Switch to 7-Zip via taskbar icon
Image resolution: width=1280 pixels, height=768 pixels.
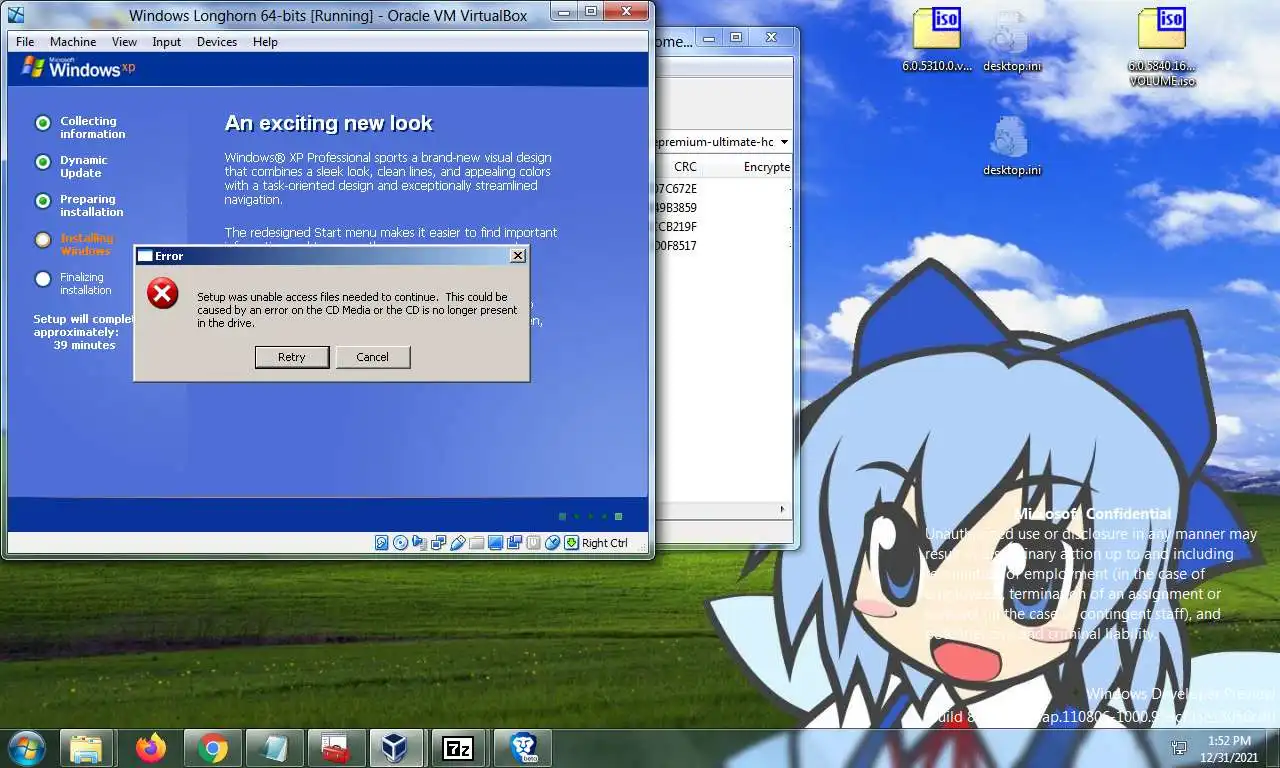tap(458, 748)
